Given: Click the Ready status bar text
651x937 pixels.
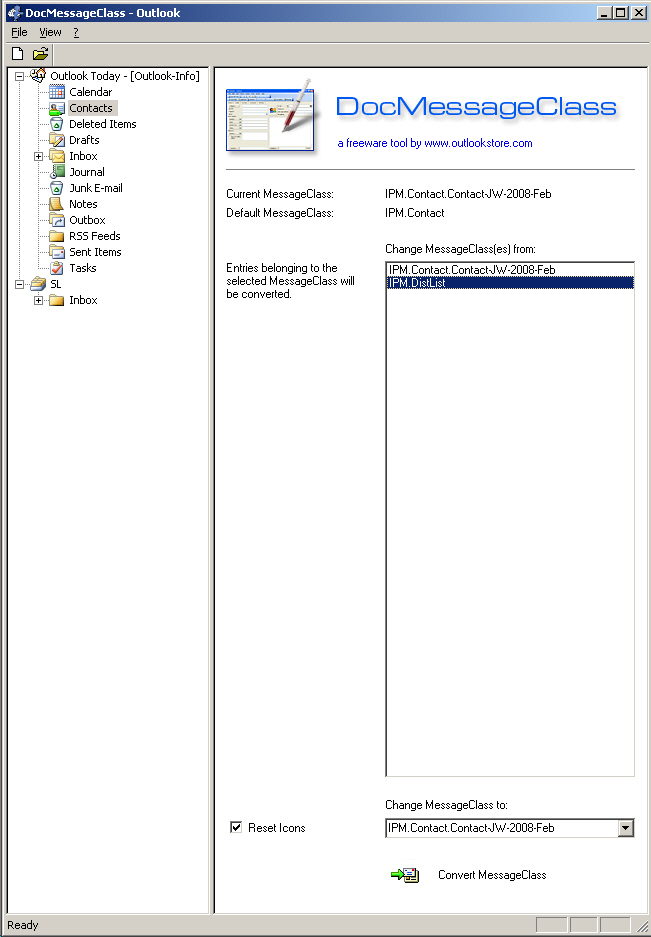Looking at the screenshot, I should coord(23,925).
